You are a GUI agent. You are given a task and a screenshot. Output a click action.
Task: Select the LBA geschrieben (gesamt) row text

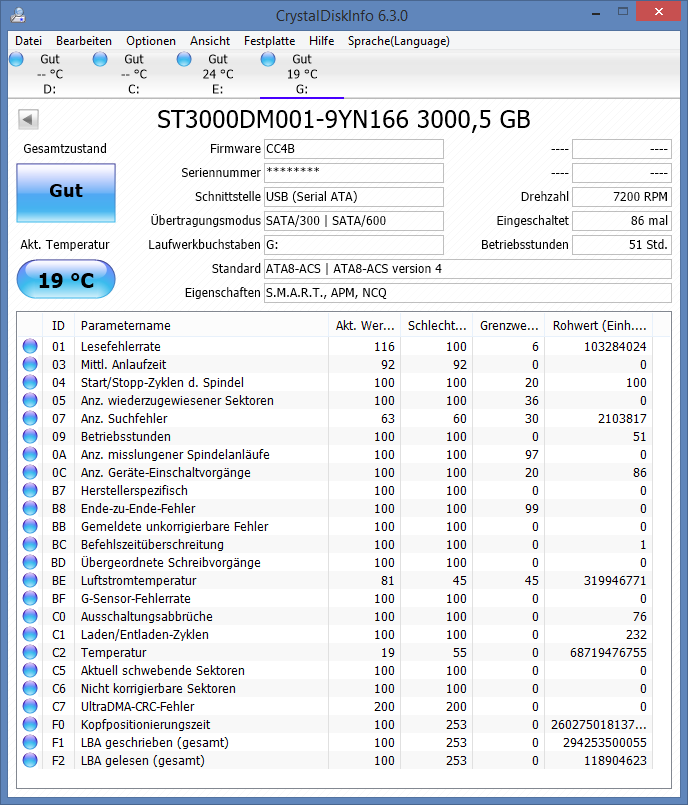click(x=155, y=742)
